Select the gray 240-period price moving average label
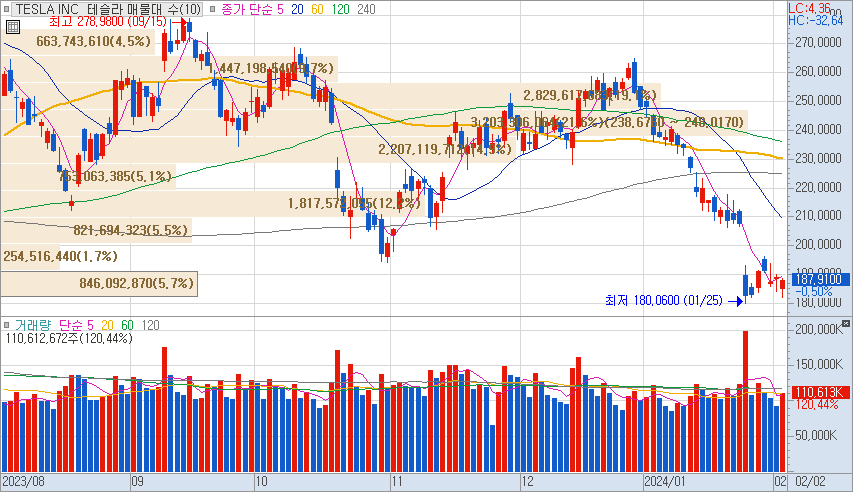853x492 pixels. pos(366,9)
